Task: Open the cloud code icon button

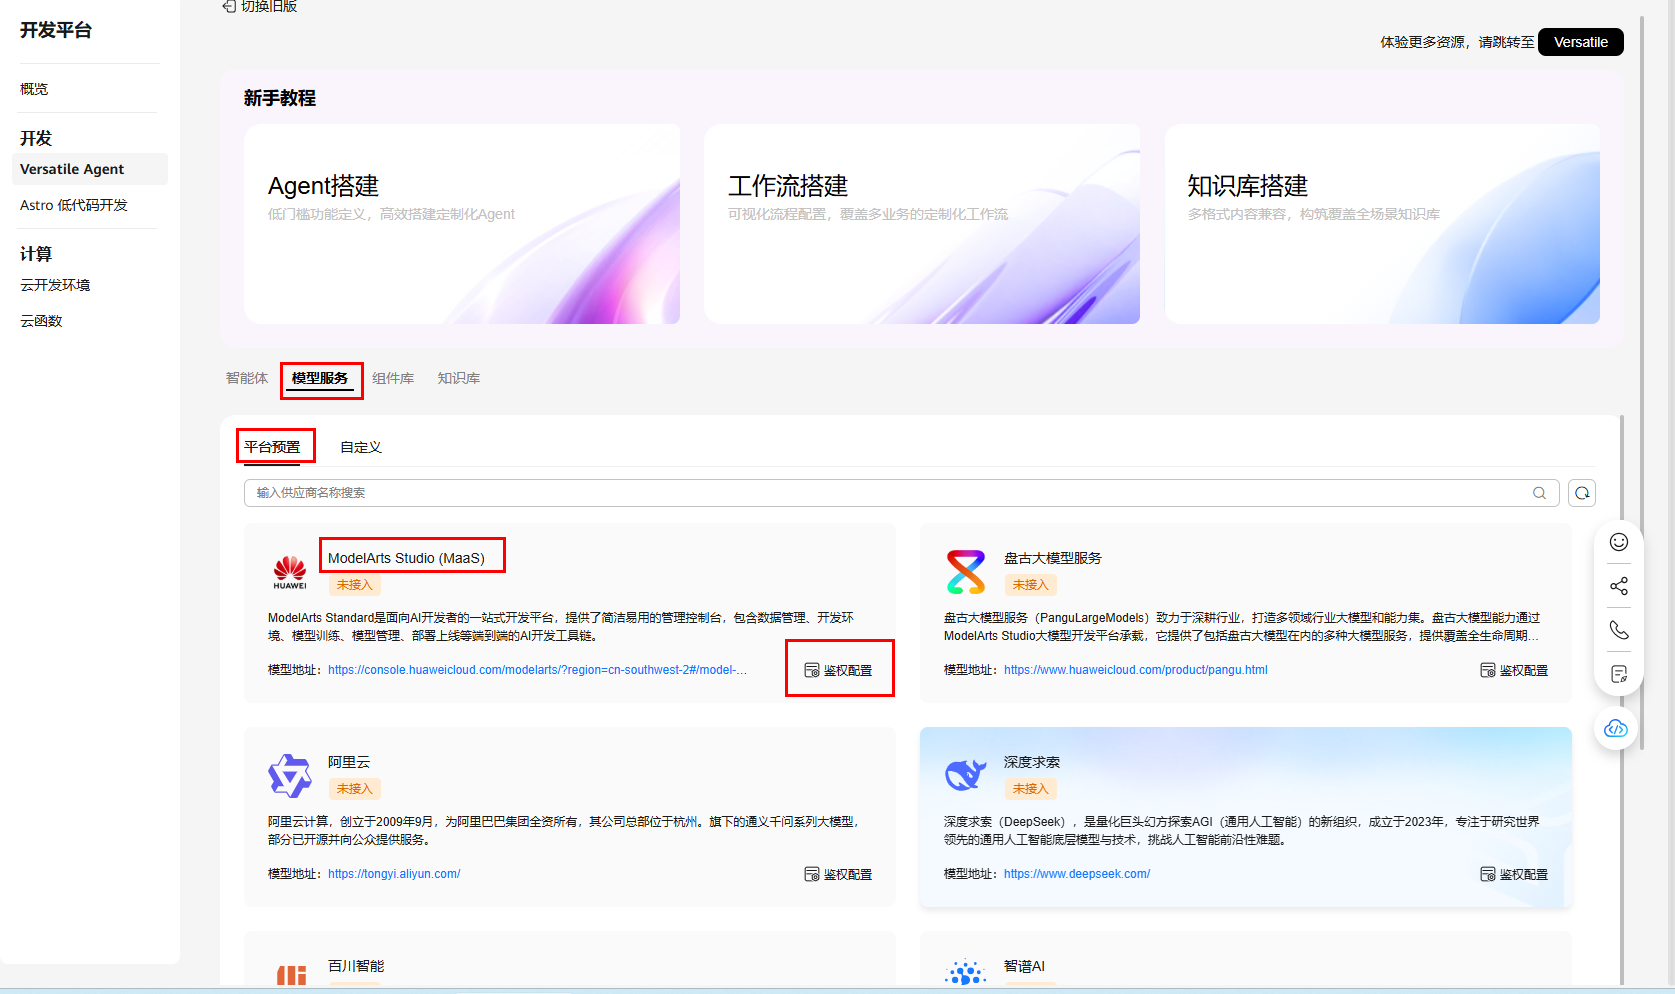Action: point(1616,729)
